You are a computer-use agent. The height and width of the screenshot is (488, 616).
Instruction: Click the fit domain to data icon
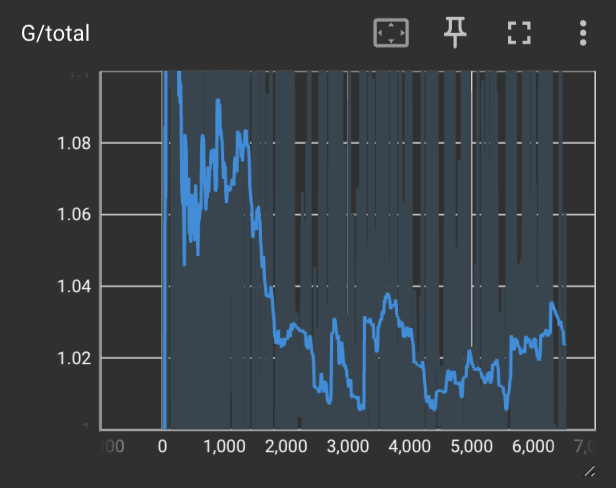[x=391, y=33]
